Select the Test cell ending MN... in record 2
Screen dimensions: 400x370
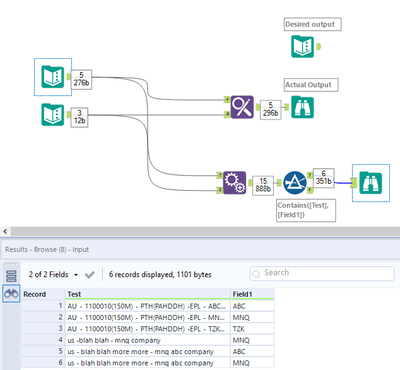[148, 317]
